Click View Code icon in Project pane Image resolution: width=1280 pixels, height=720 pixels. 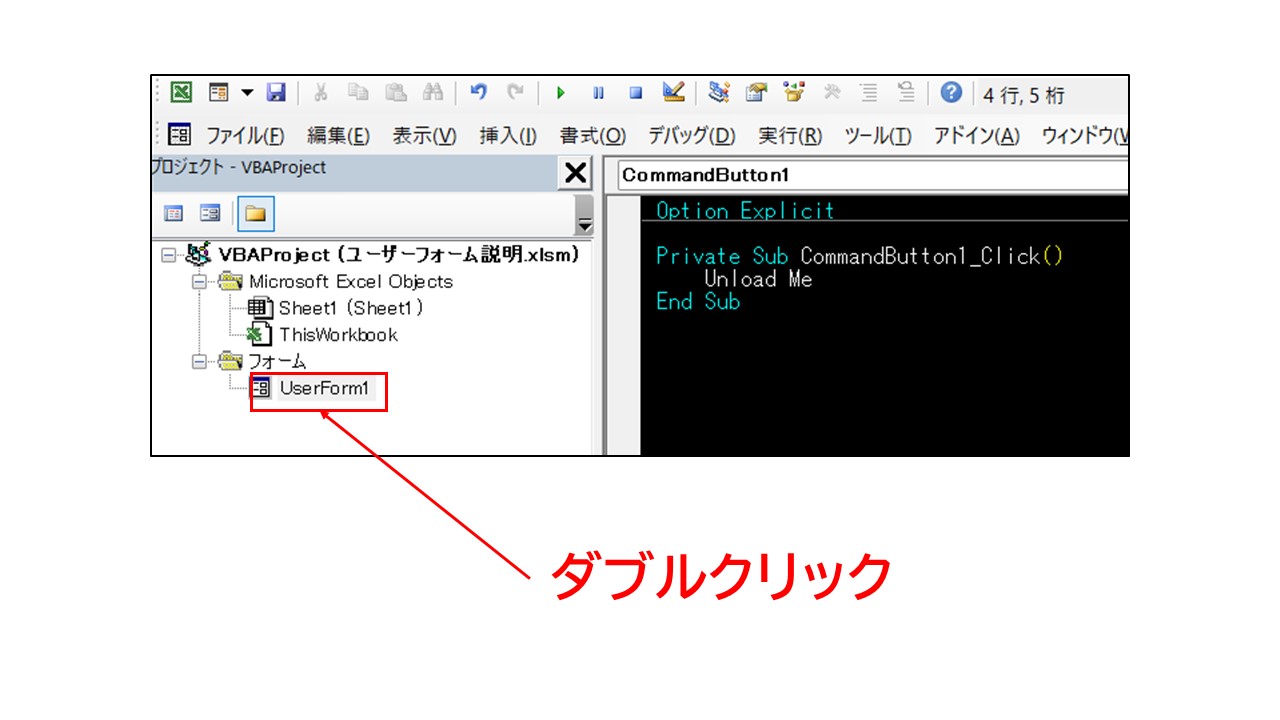(174, 213)
